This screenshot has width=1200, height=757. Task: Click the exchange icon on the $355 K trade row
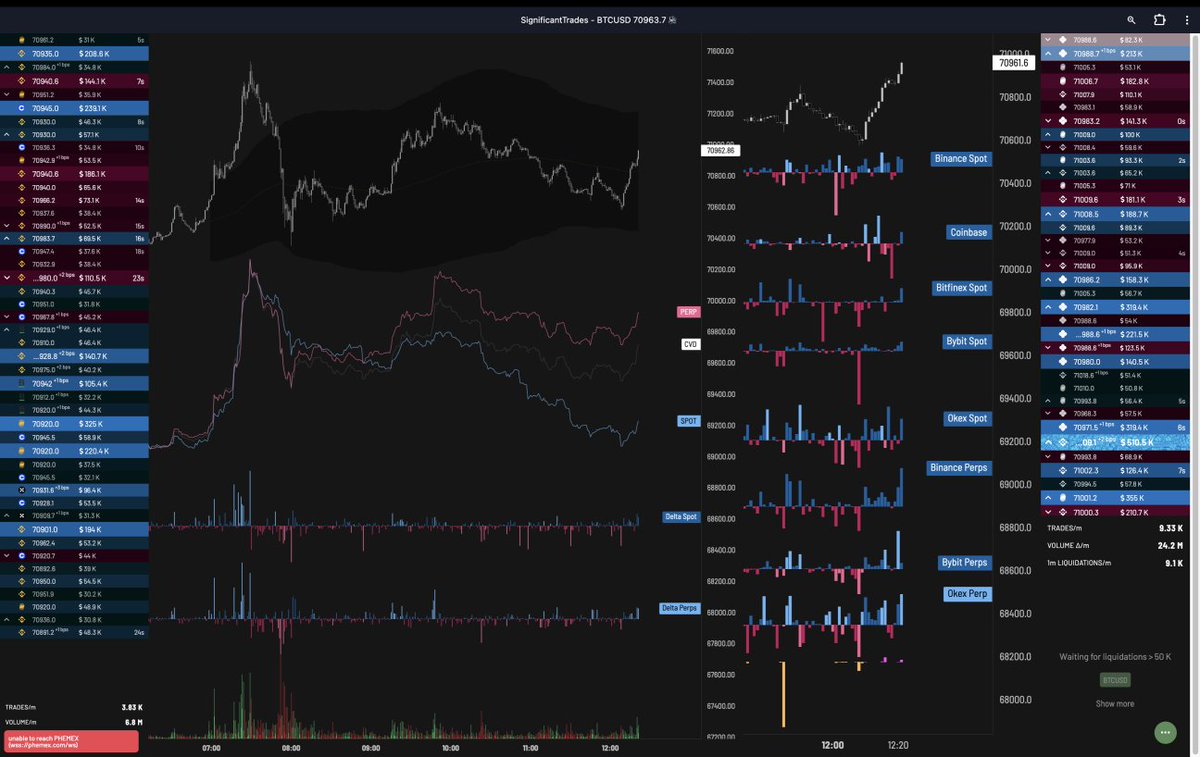1063,497
